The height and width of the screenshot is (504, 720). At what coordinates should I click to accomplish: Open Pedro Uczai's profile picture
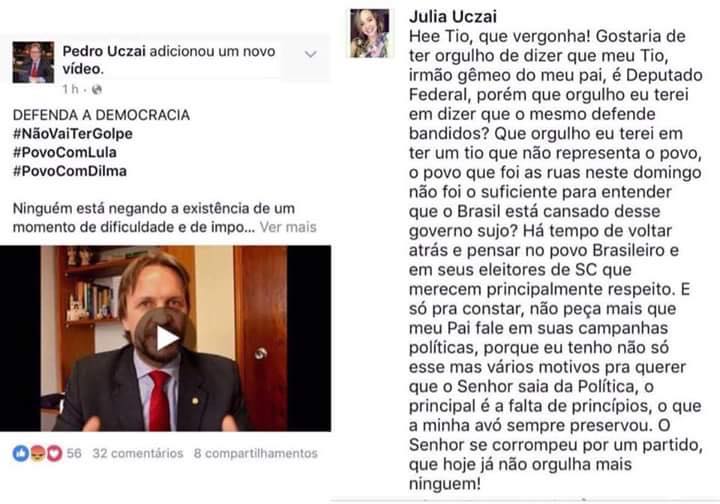(x=33, y=62)
